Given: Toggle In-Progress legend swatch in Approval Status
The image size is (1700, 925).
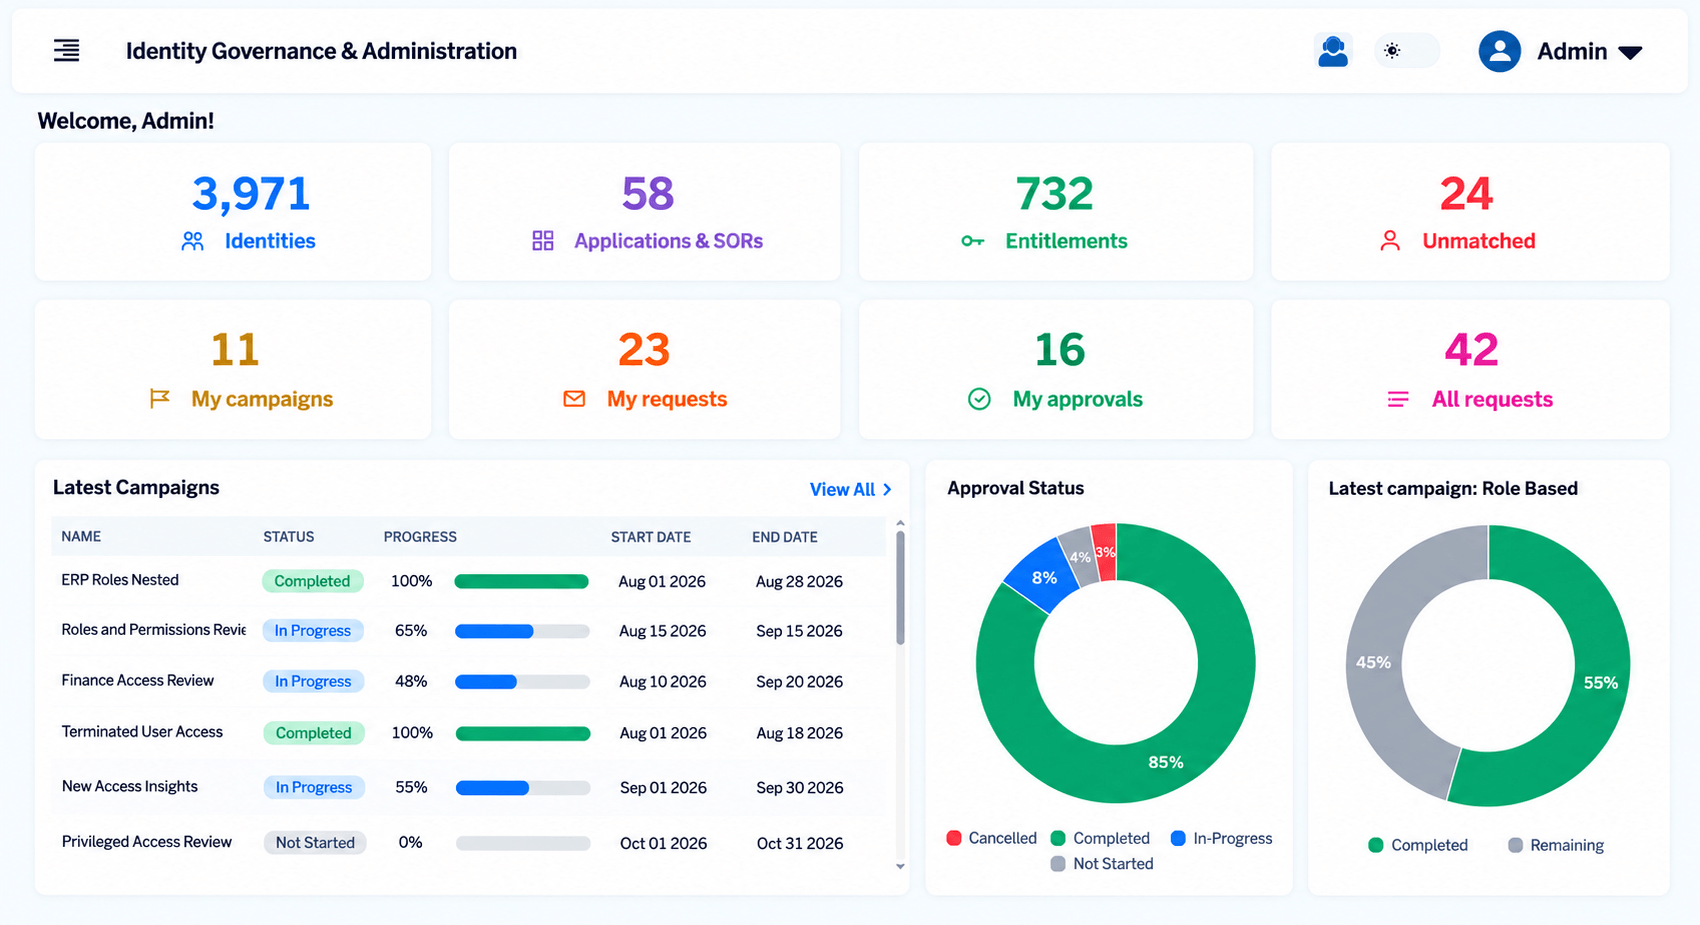Looking at the screenshot, I should pyautogui.click(x=1178, y=838).
